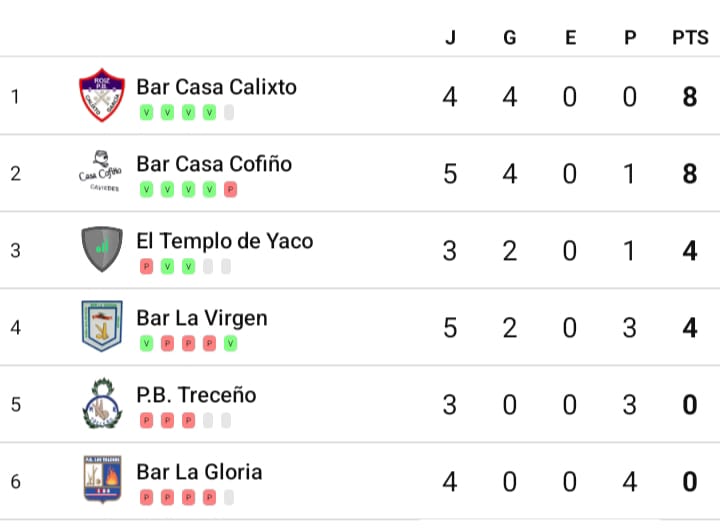Select rank number 5 of P.B. Treceño
This screenshot has width=720, height=529.
tap(16, 405)
